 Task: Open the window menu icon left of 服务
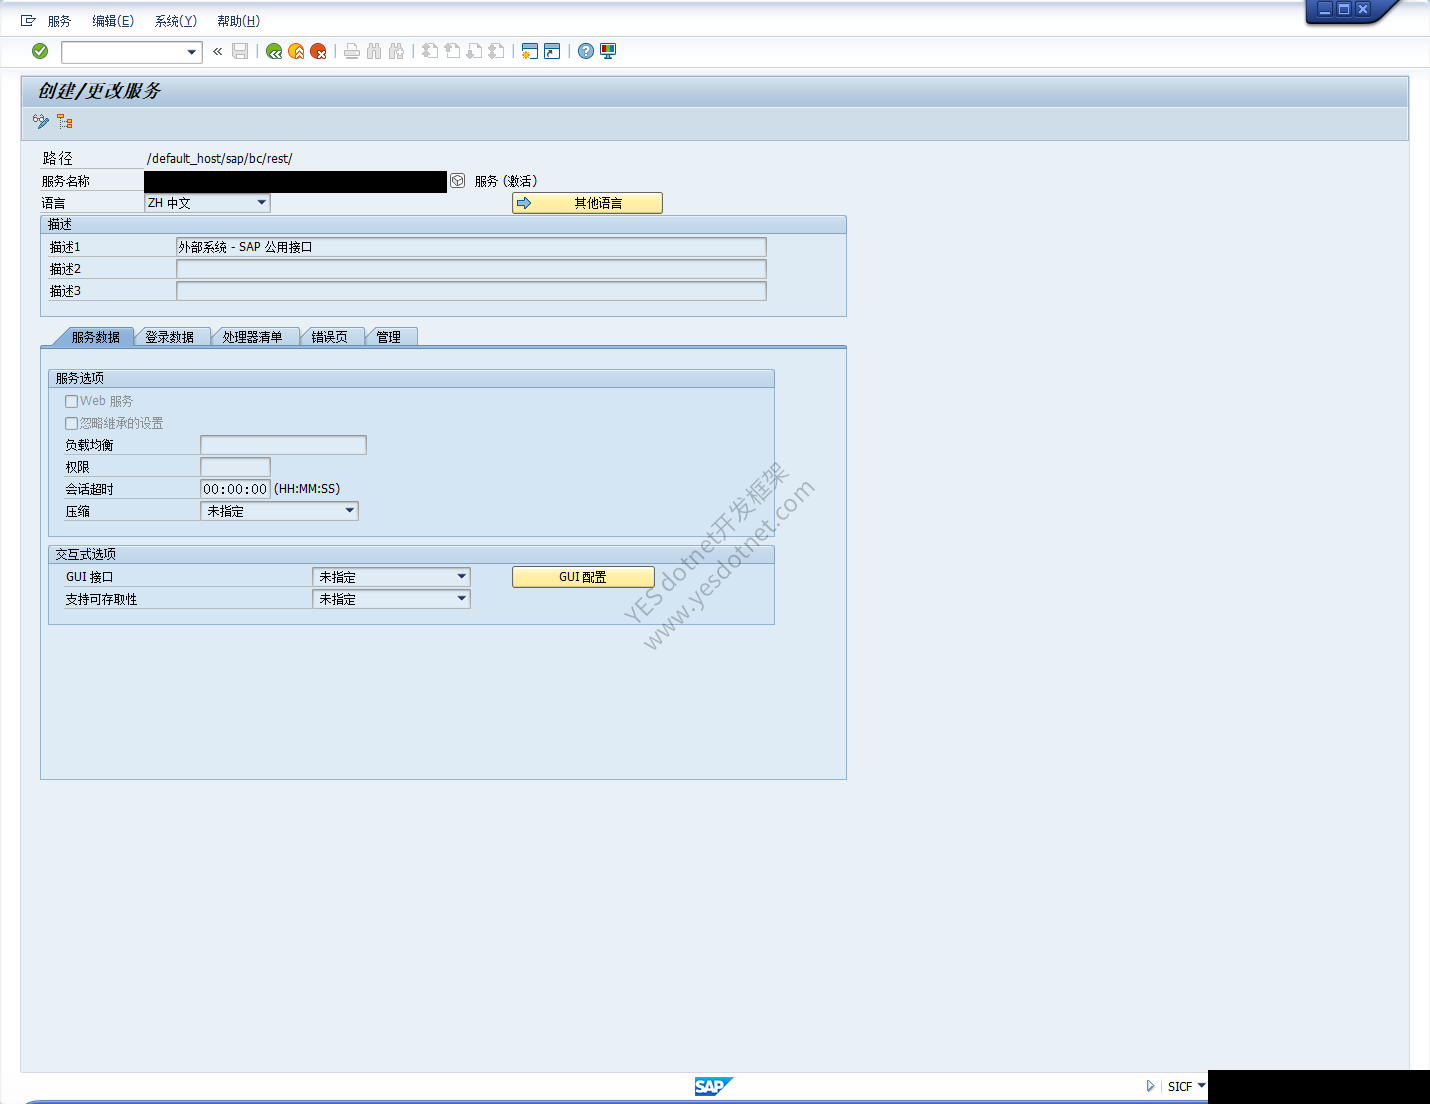point(28,21)
